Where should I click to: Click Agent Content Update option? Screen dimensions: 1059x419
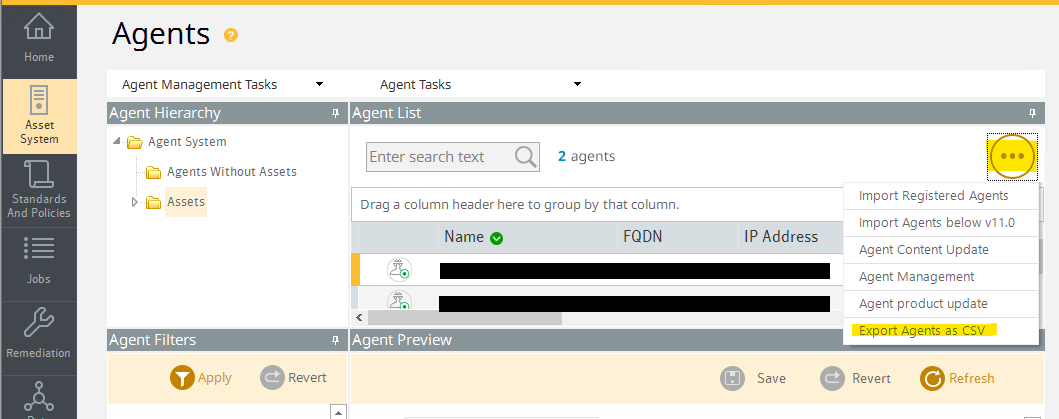(923, 249)
